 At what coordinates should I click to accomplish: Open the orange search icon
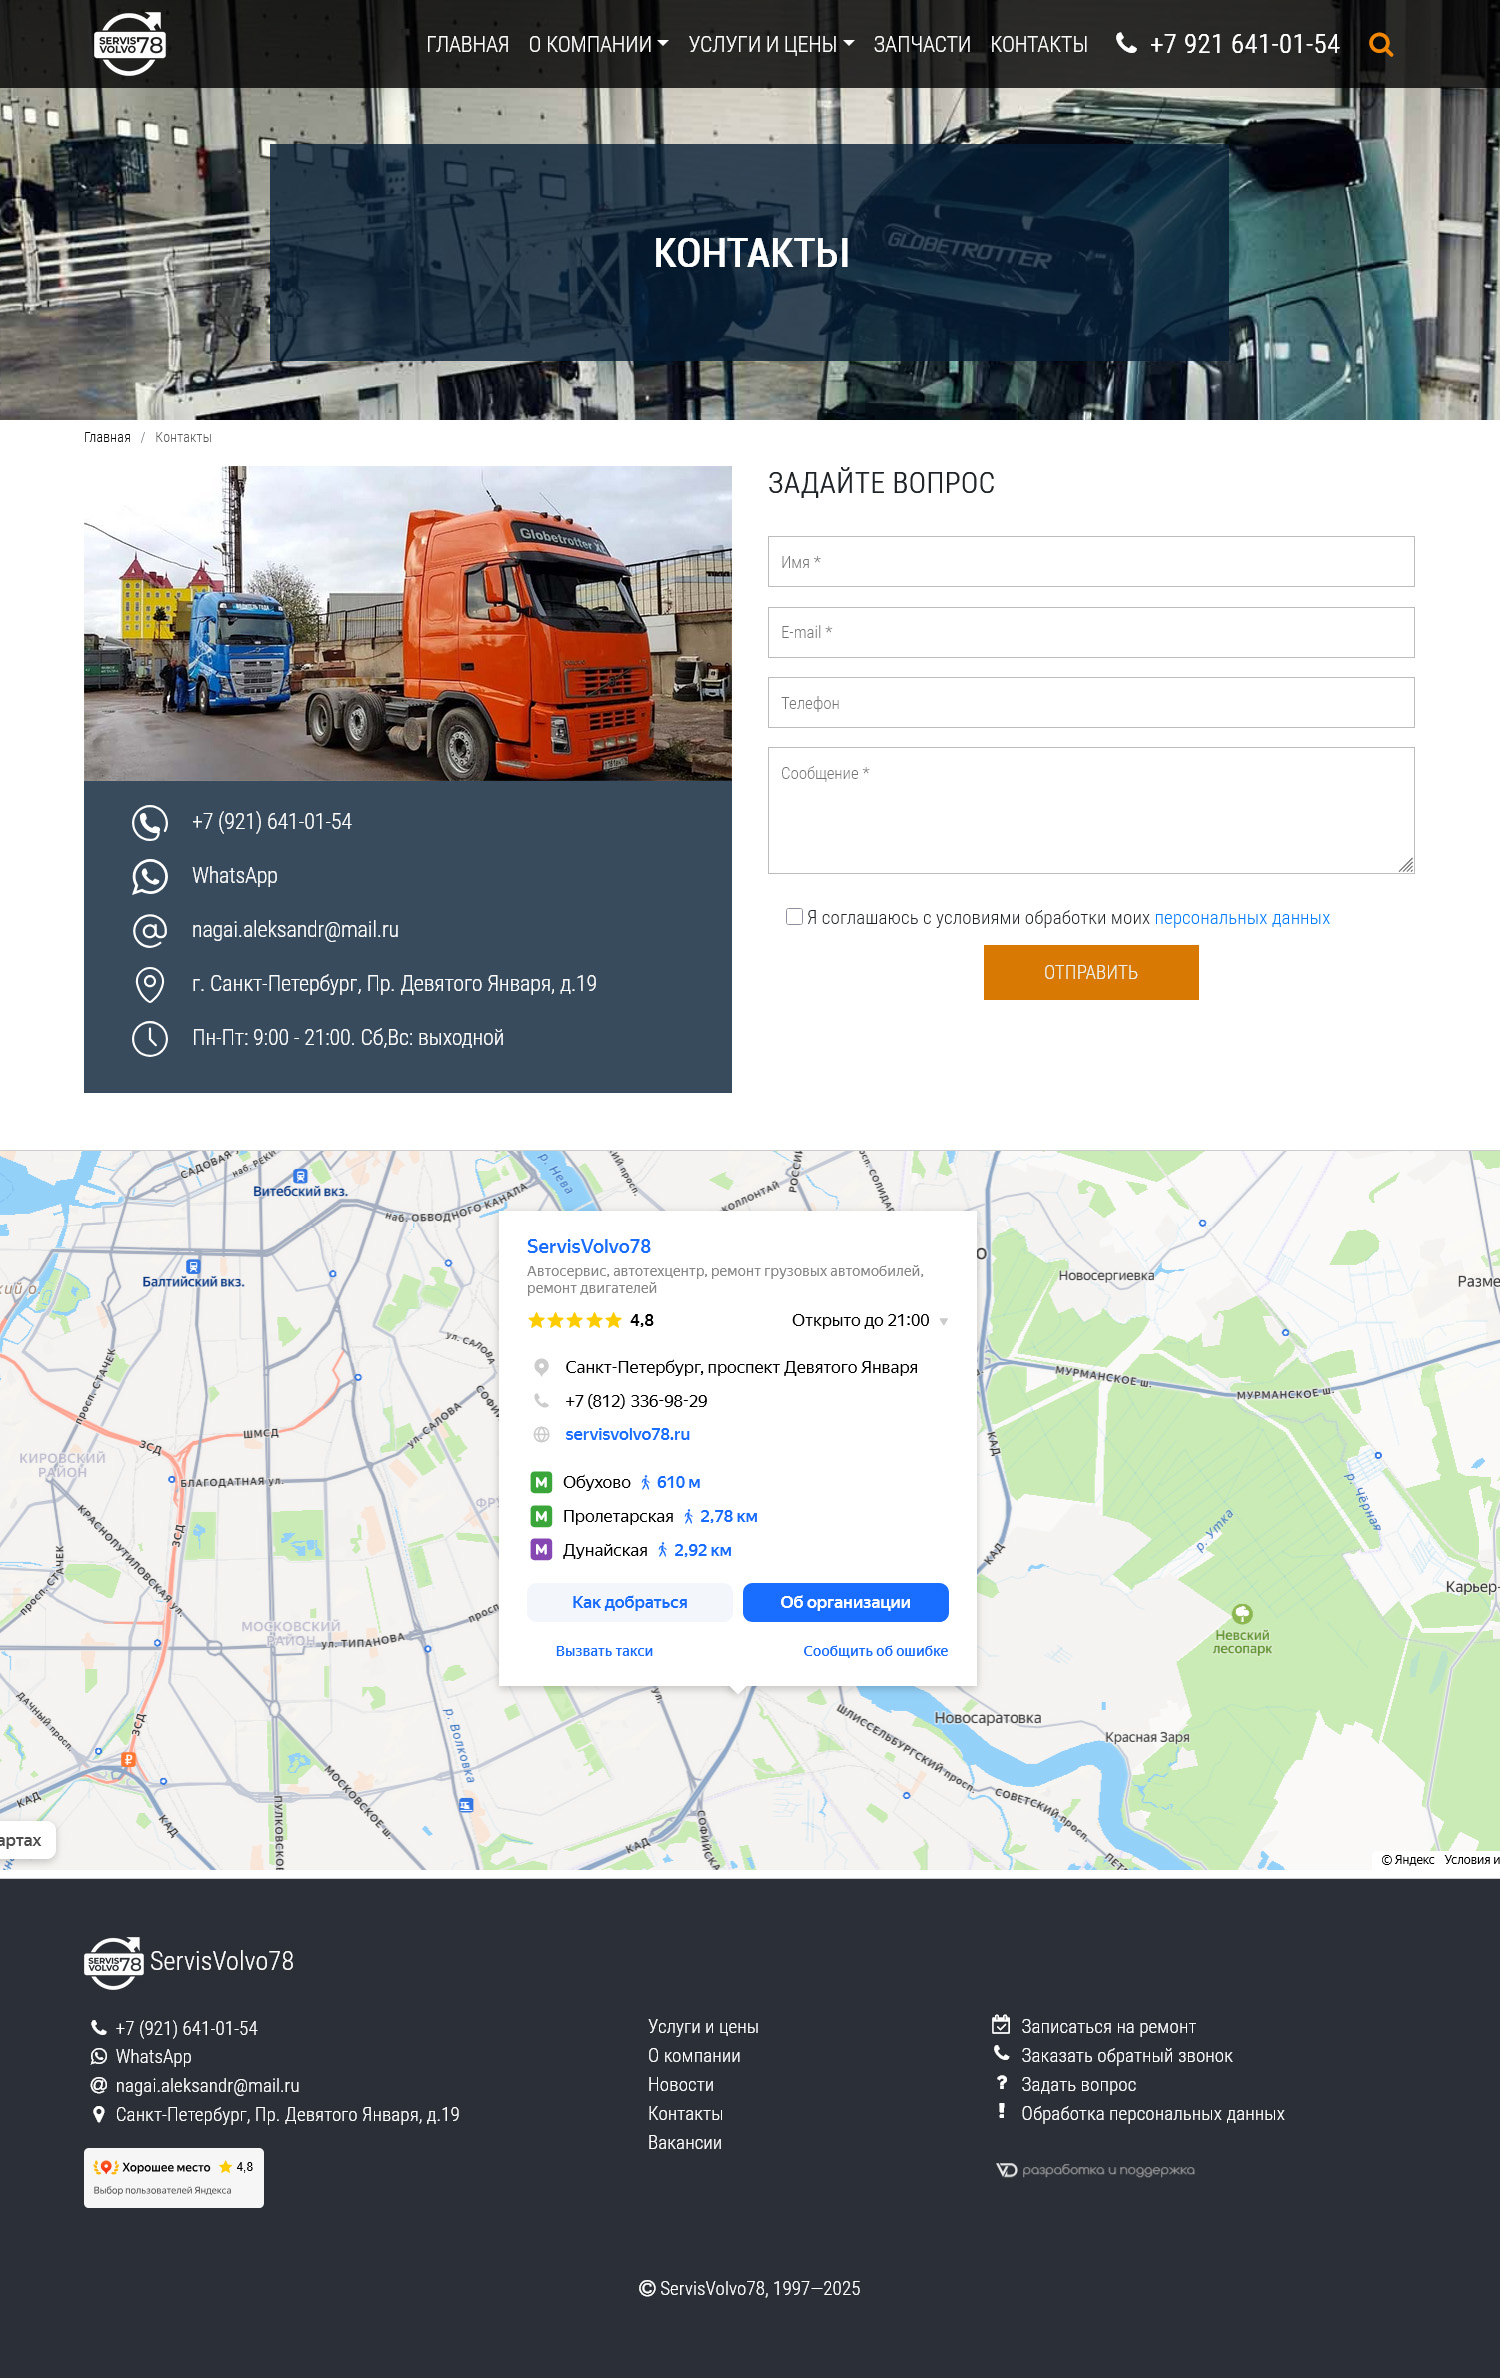click(x=1381, y=44)
